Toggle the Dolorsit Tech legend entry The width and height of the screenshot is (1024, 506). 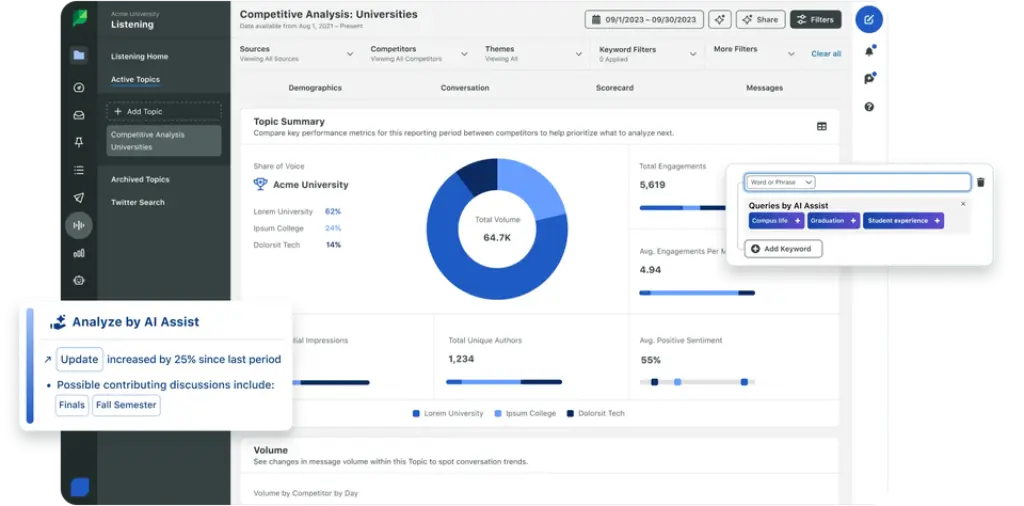(x=596, y=413)
